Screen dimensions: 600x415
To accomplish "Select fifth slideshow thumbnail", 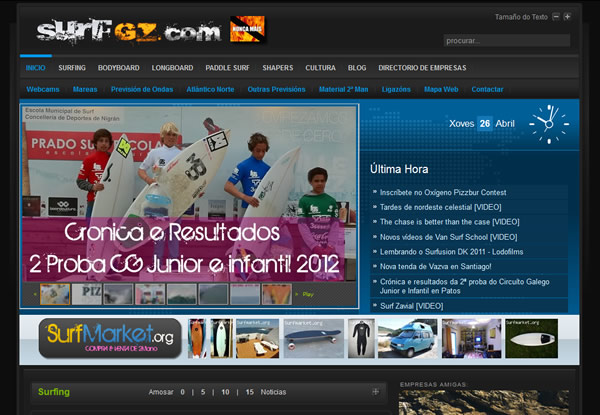I will [x=182, y=294].
